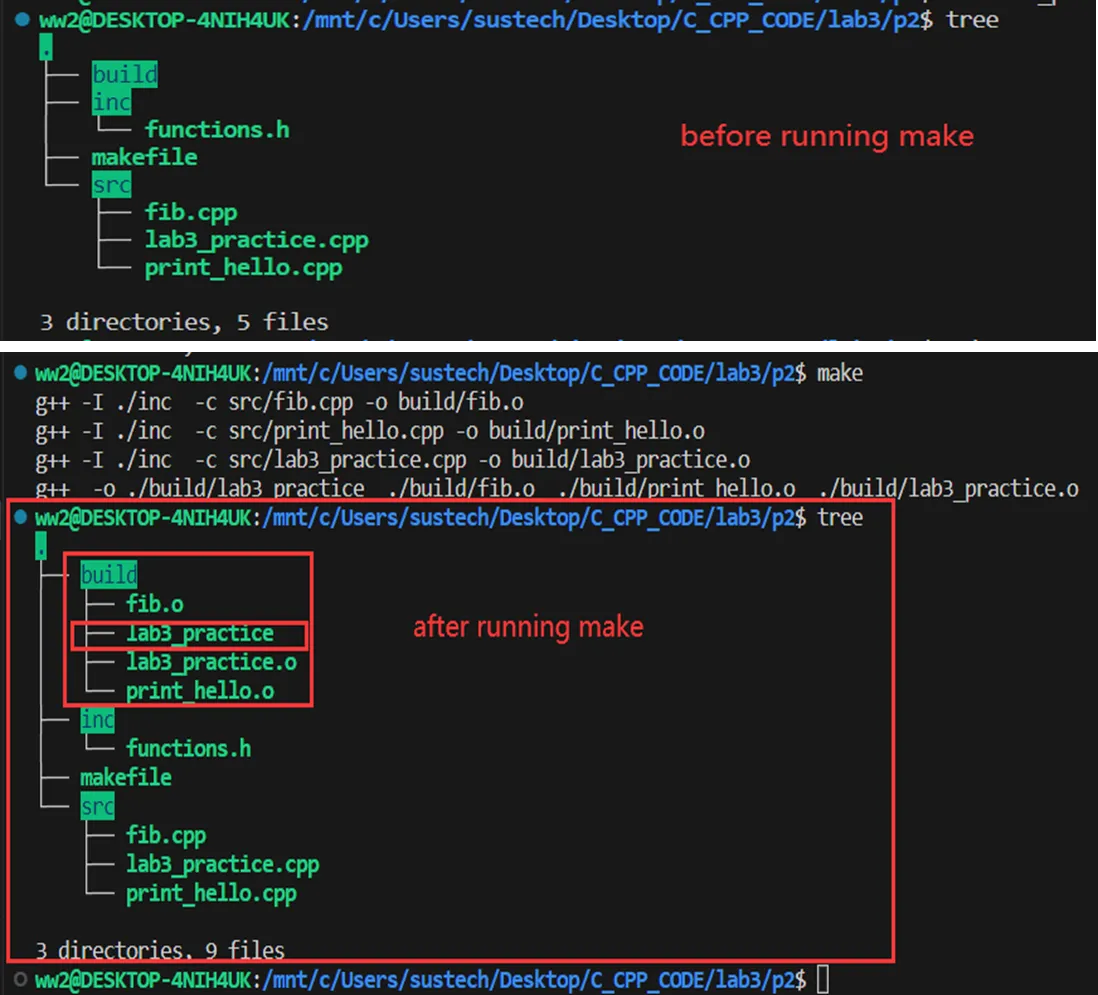The height and width of the screenshot is (995, 1098).
Task: Click the empty build folder in the before-make tree
Action: [x=124, y=74]
